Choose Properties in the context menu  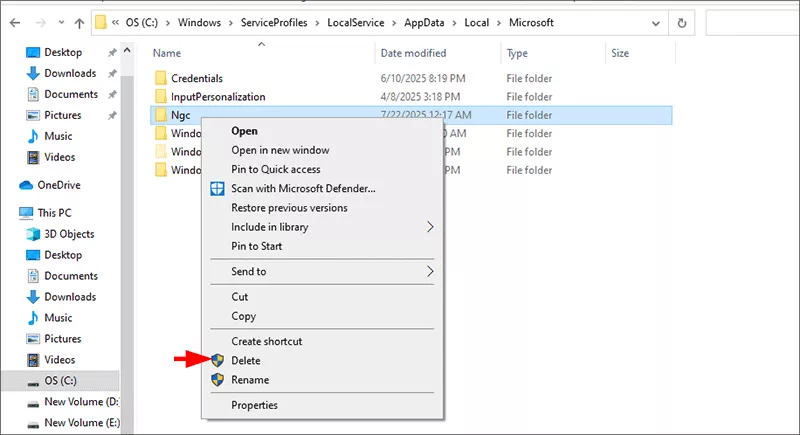[x=255, y=405]
